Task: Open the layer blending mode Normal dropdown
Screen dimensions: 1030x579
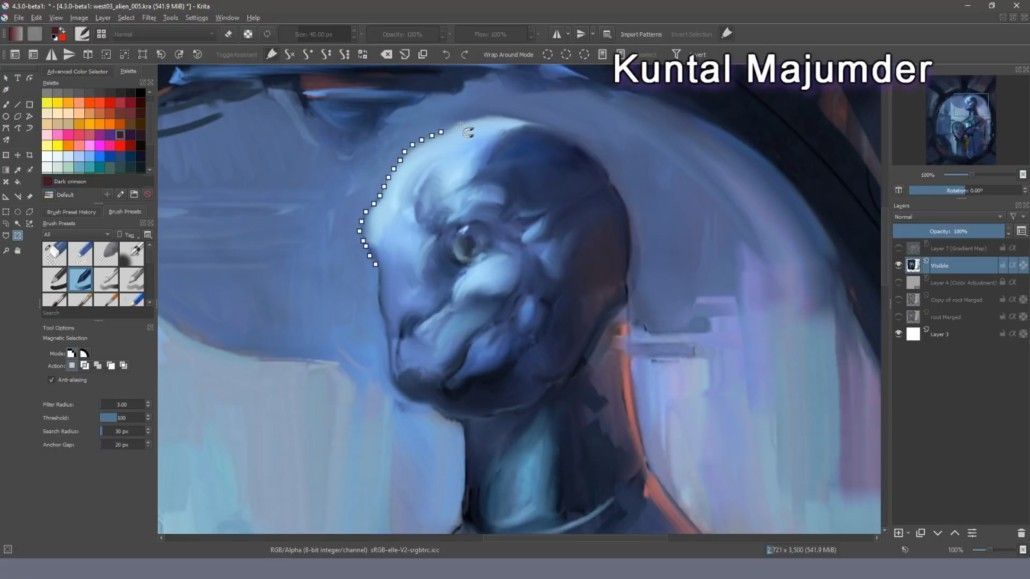Action: click(x=948, y=217)
